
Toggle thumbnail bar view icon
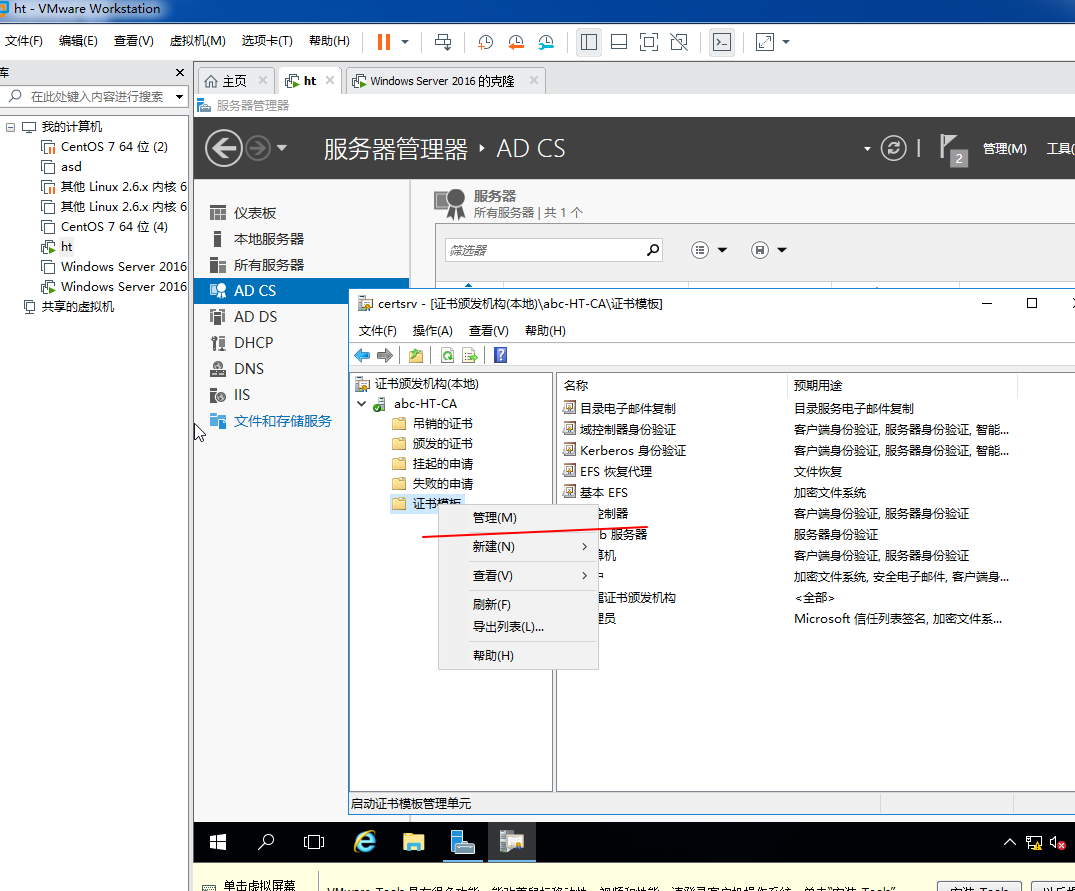click(618, 42)
